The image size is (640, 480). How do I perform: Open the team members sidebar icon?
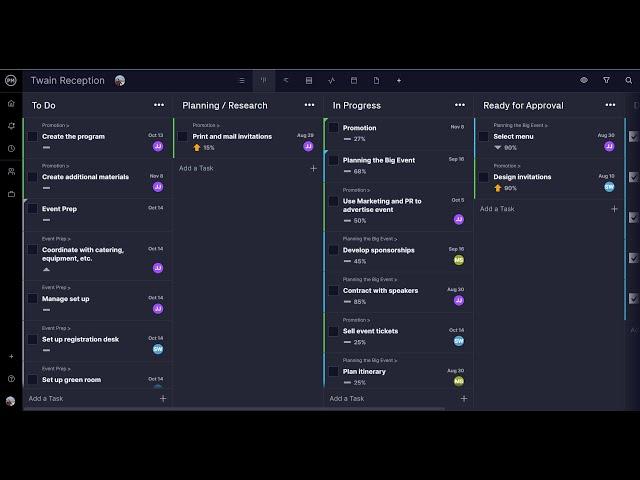(x=11, y=171)
